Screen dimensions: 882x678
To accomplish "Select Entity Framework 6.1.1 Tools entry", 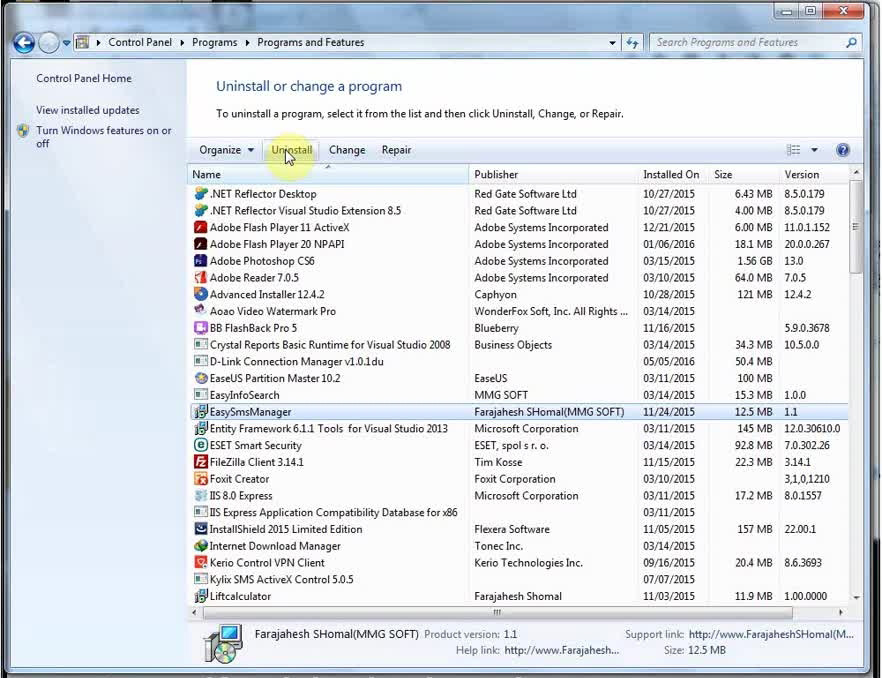I will [x=328, y=429].
